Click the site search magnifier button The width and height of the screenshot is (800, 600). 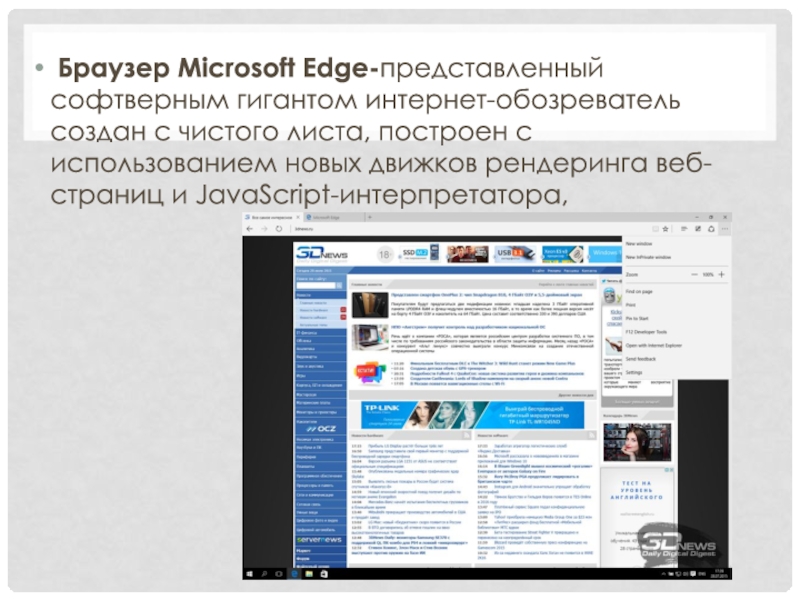(x=339, y=286)
